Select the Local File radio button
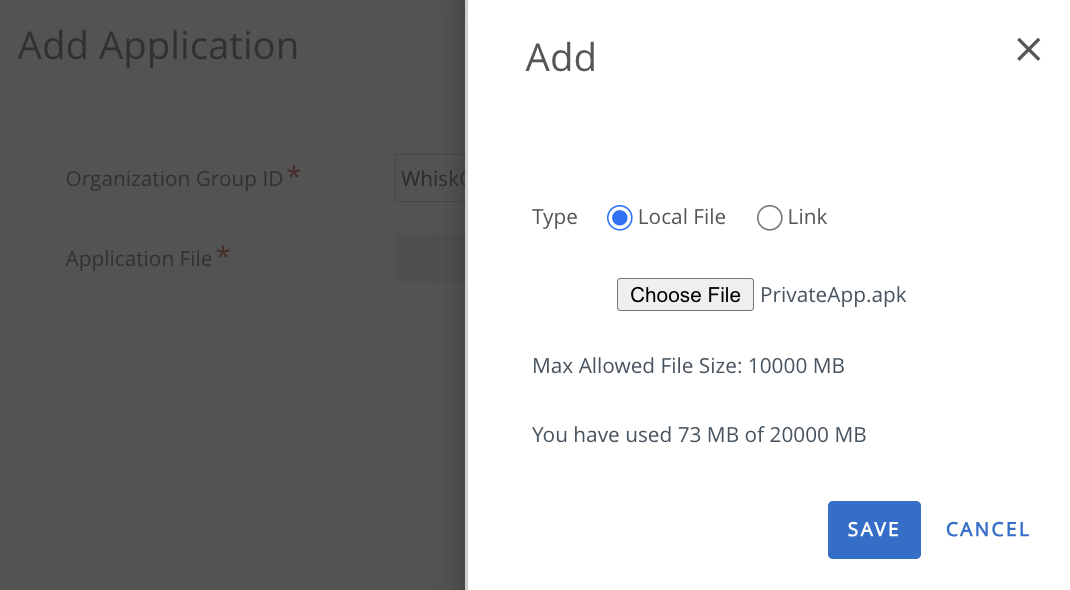 click(621, 217)
